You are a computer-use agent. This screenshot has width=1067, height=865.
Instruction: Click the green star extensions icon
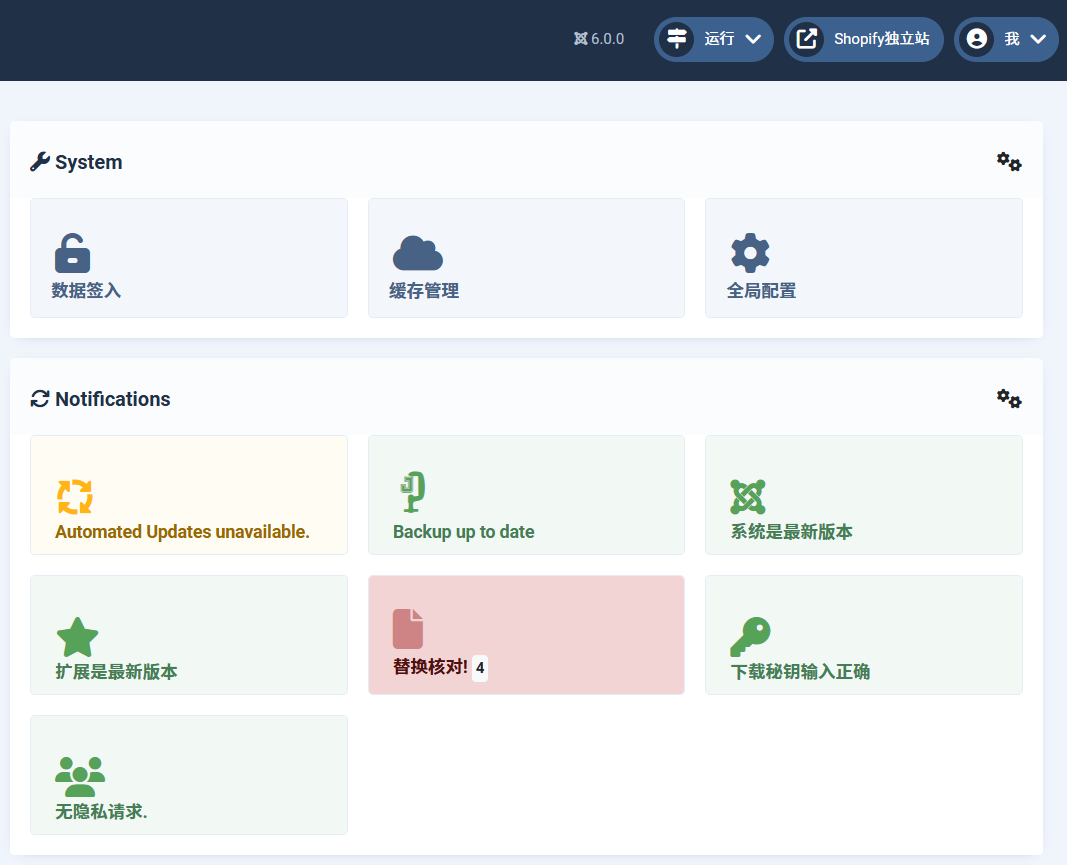(x=77, y=637)
